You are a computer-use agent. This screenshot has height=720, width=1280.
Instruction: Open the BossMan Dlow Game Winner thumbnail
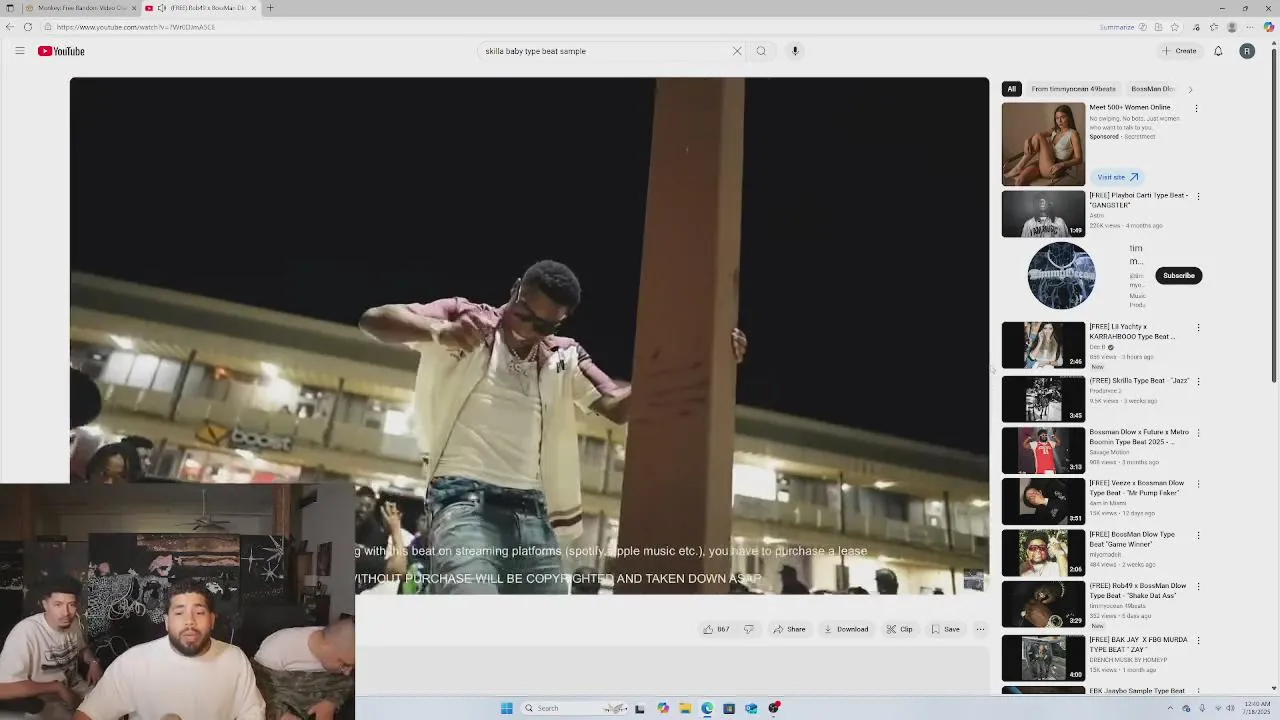[1043, 553]
